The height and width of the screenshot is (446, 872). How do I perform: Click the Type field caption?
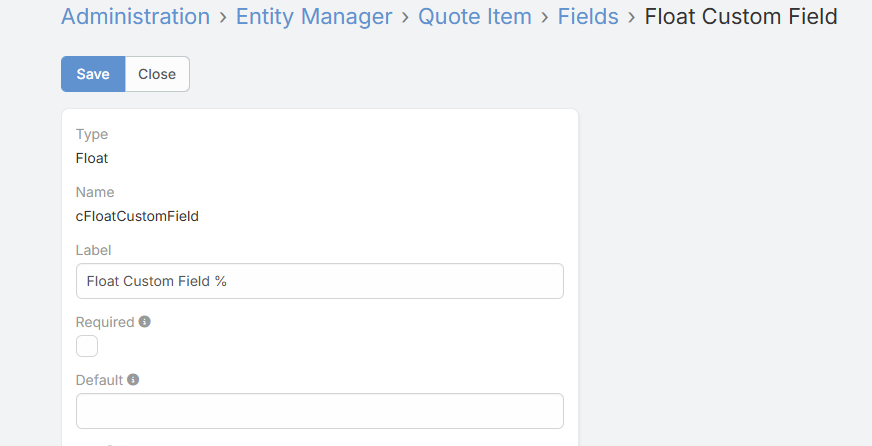point(92,134)
